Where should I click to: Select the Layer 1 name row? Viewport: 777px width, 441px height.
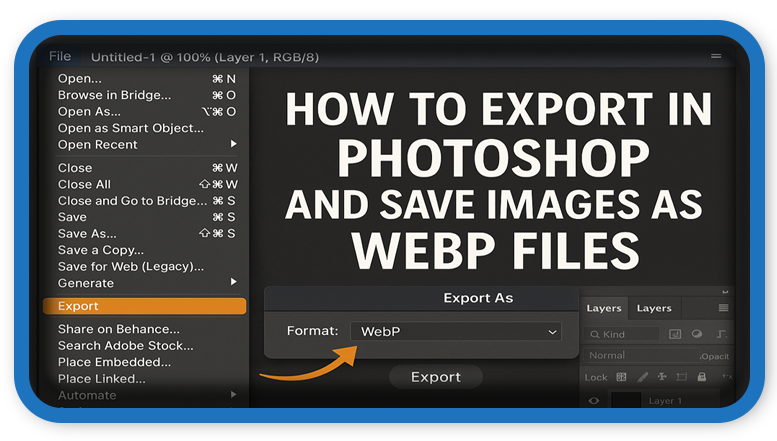pos(665,400)
